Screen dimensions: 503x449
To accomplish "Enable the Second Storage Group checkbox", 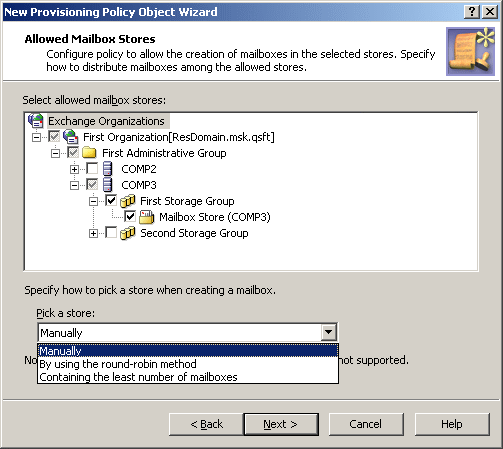I will [111, 232].
